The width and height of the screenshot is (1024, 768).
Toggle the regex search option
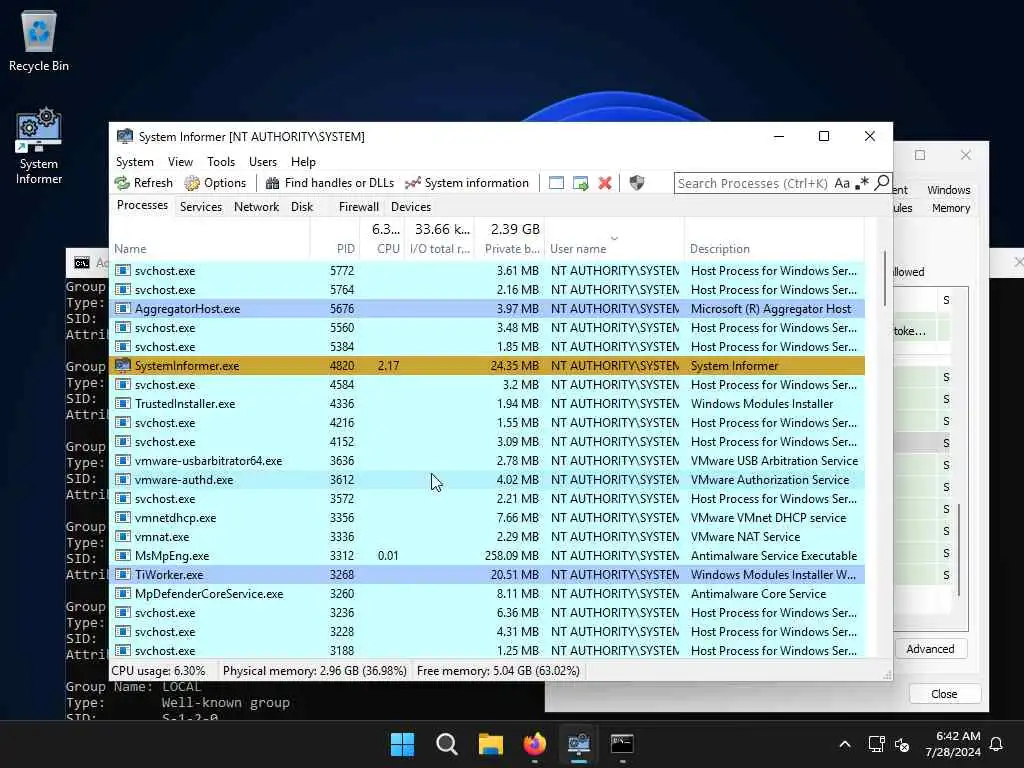(x=862, y=183)
